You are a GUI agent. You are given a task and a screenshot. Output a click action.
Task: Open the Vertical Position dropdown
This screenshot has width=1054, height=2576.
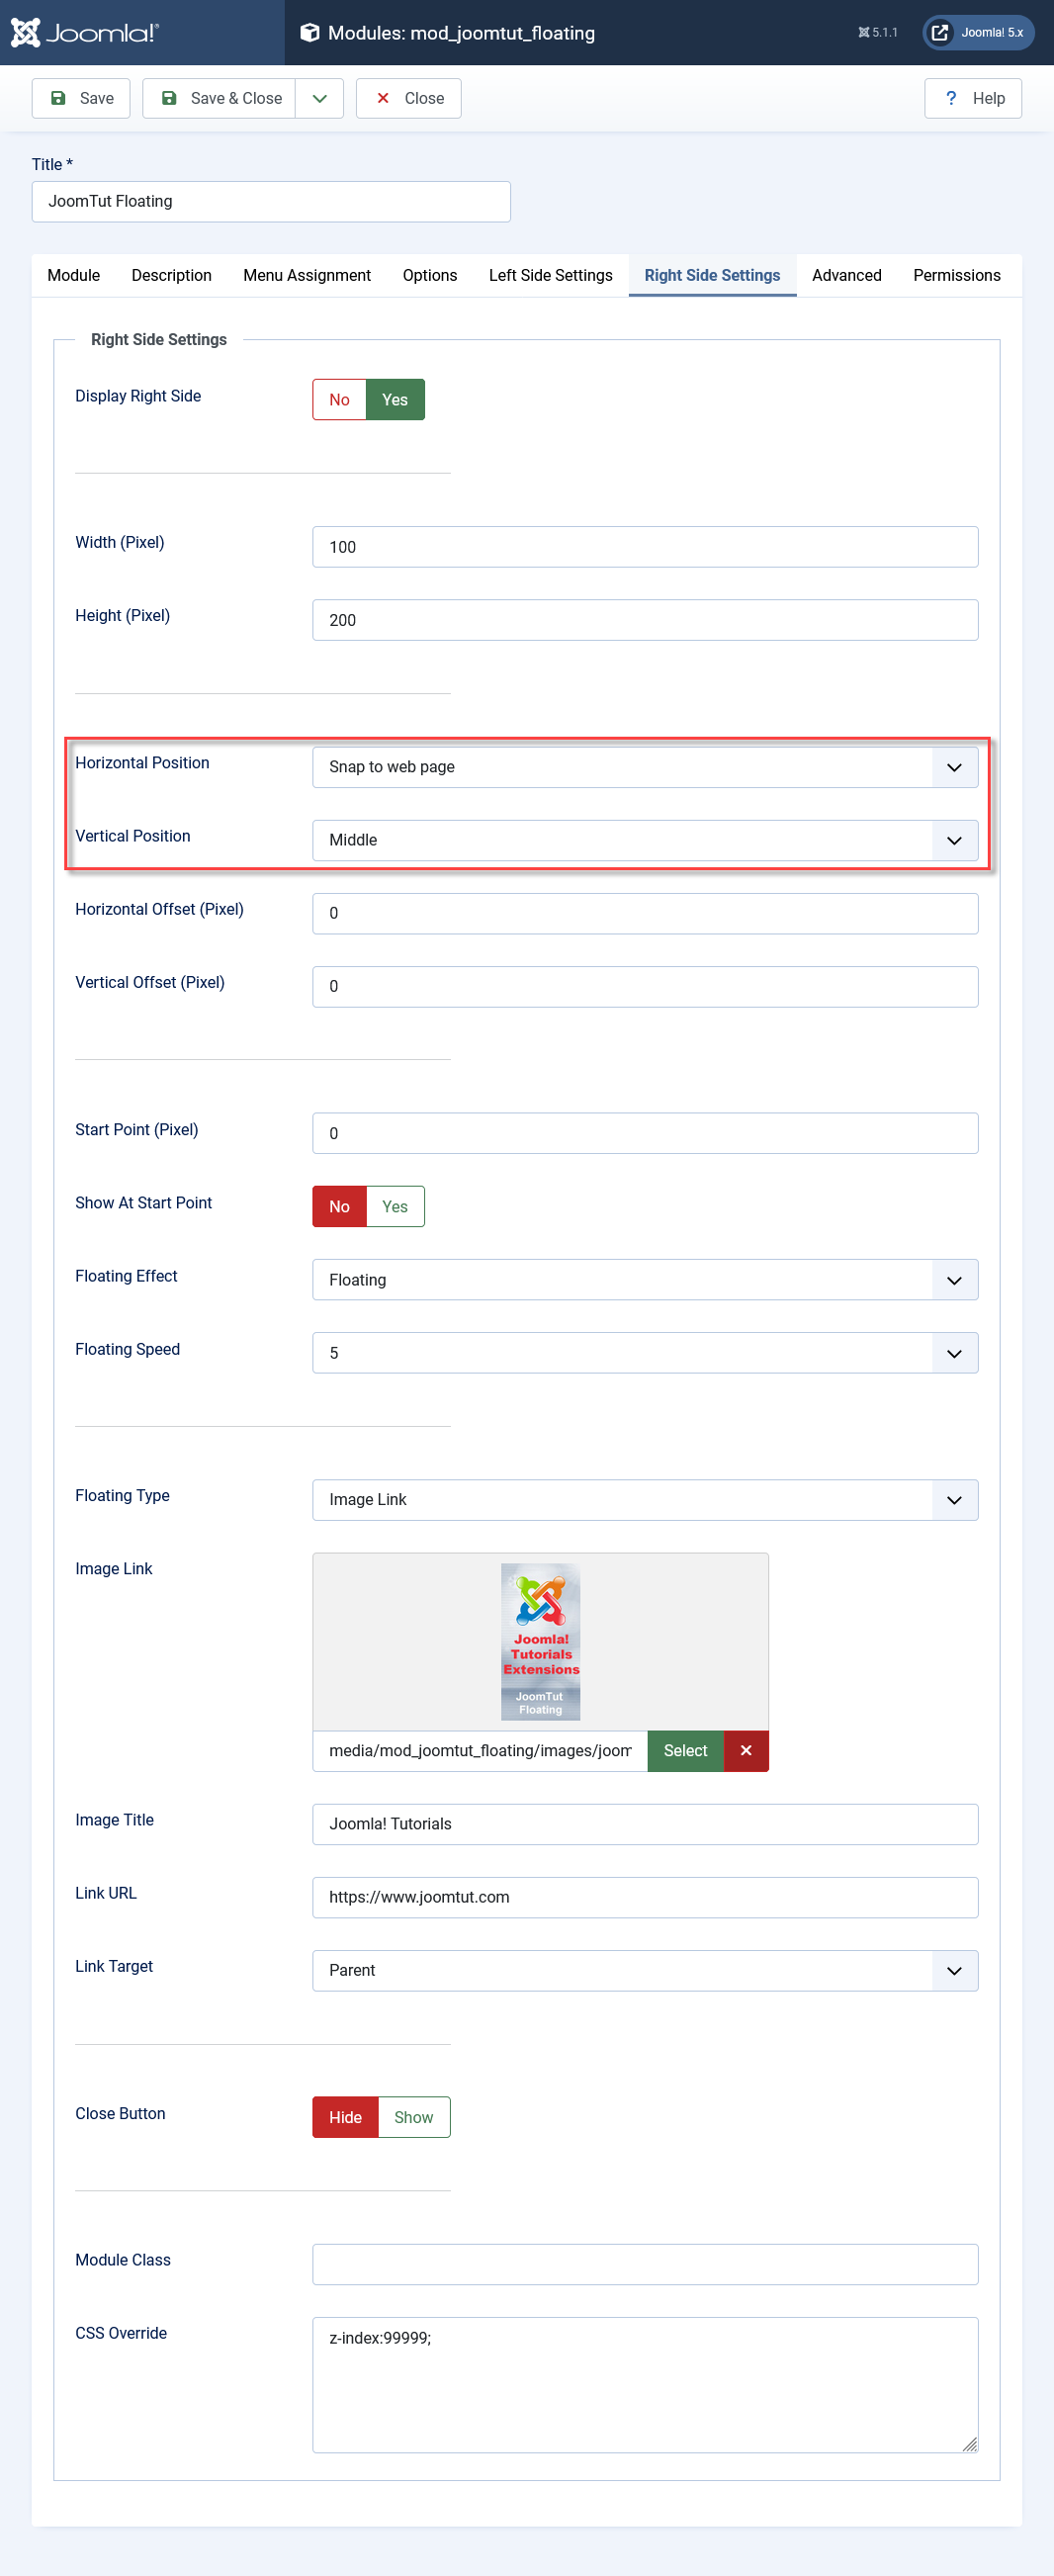645,840
